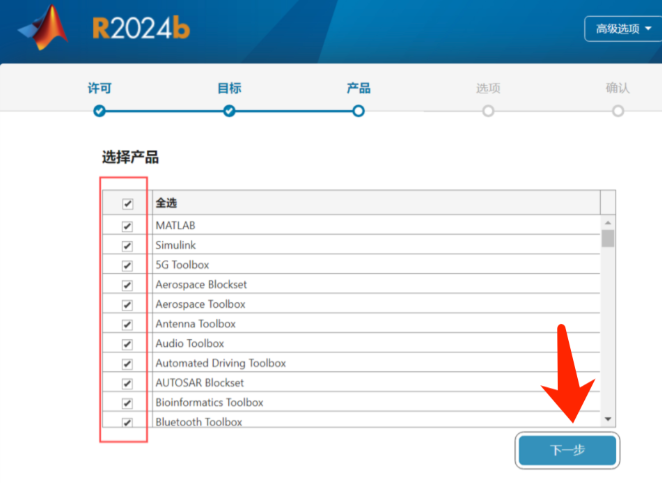
Task: Uncheck the Simulink product checkbox
Action: pos(127,246)
